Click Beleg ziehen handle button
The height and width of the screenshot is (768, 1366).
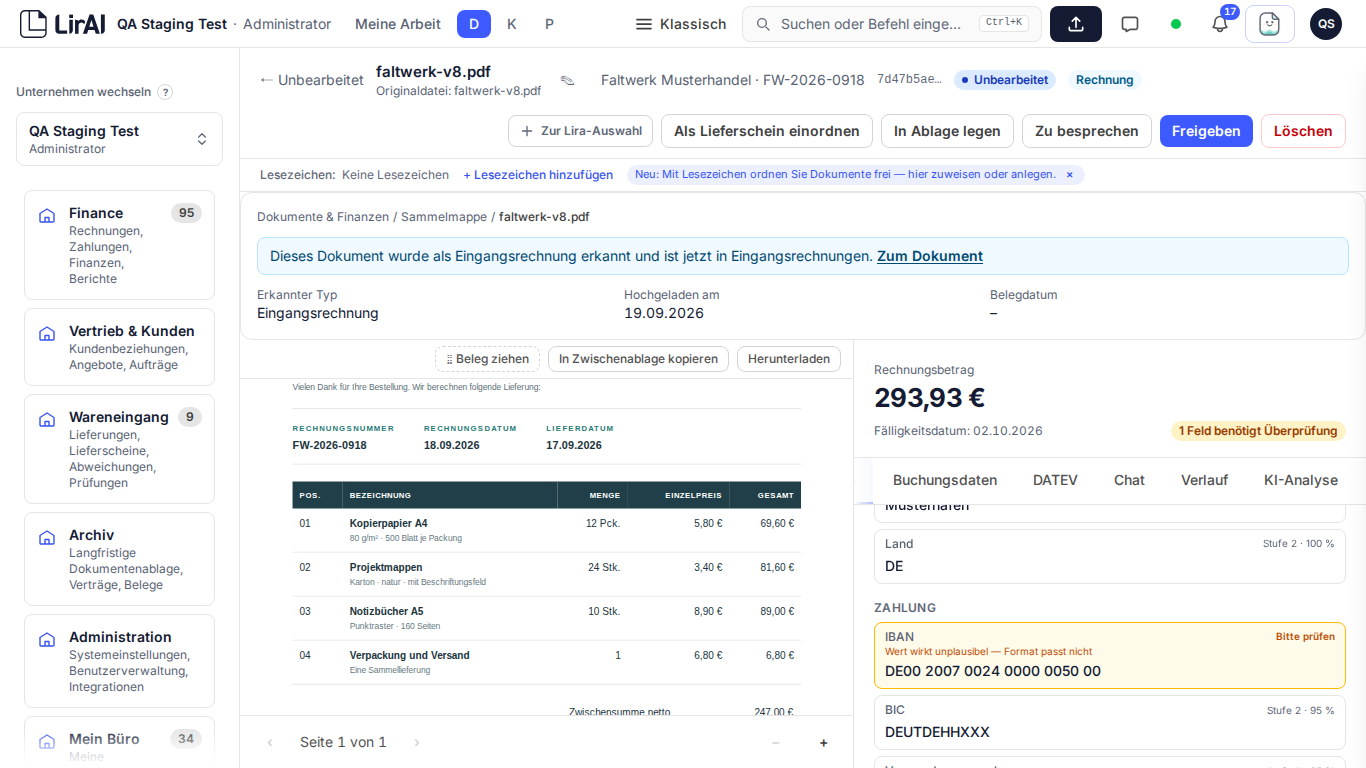(487, 359)
